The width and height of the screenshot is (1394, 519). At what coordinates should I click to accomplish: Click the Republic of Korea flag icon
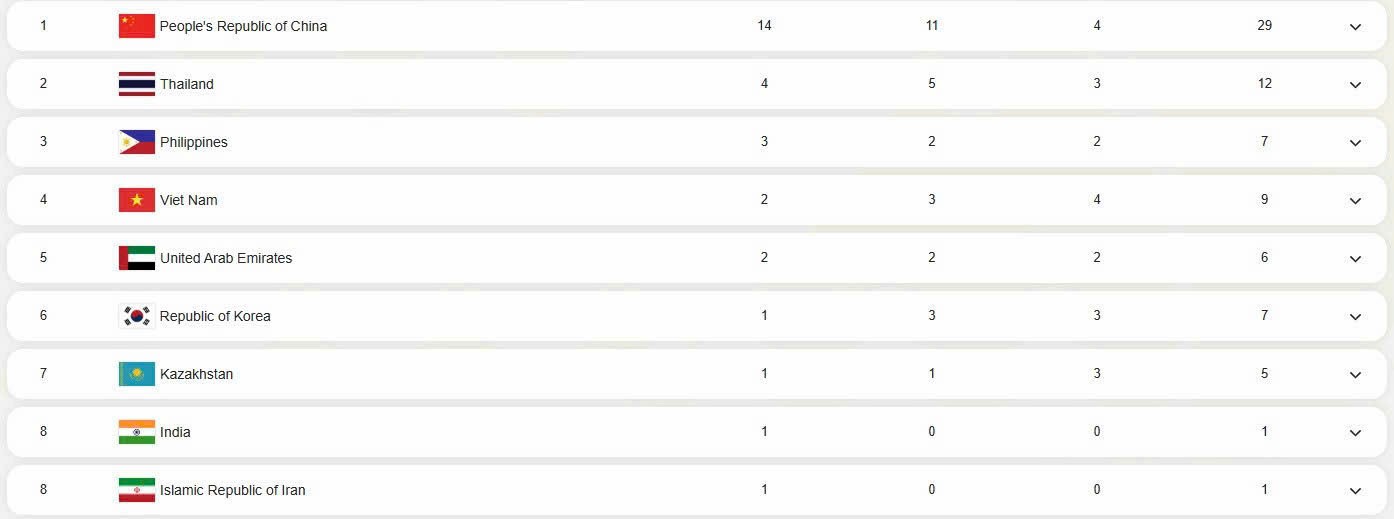(x=136, y=316)
